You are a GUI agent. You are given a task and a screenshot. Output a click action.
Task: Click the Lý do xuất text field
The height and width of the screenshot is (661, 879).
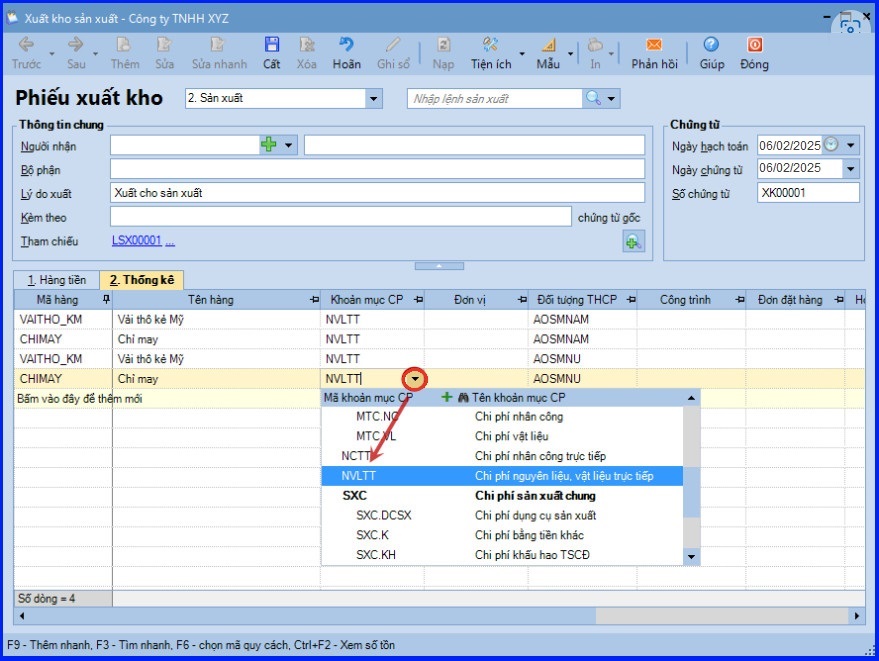tap(377, 193)
